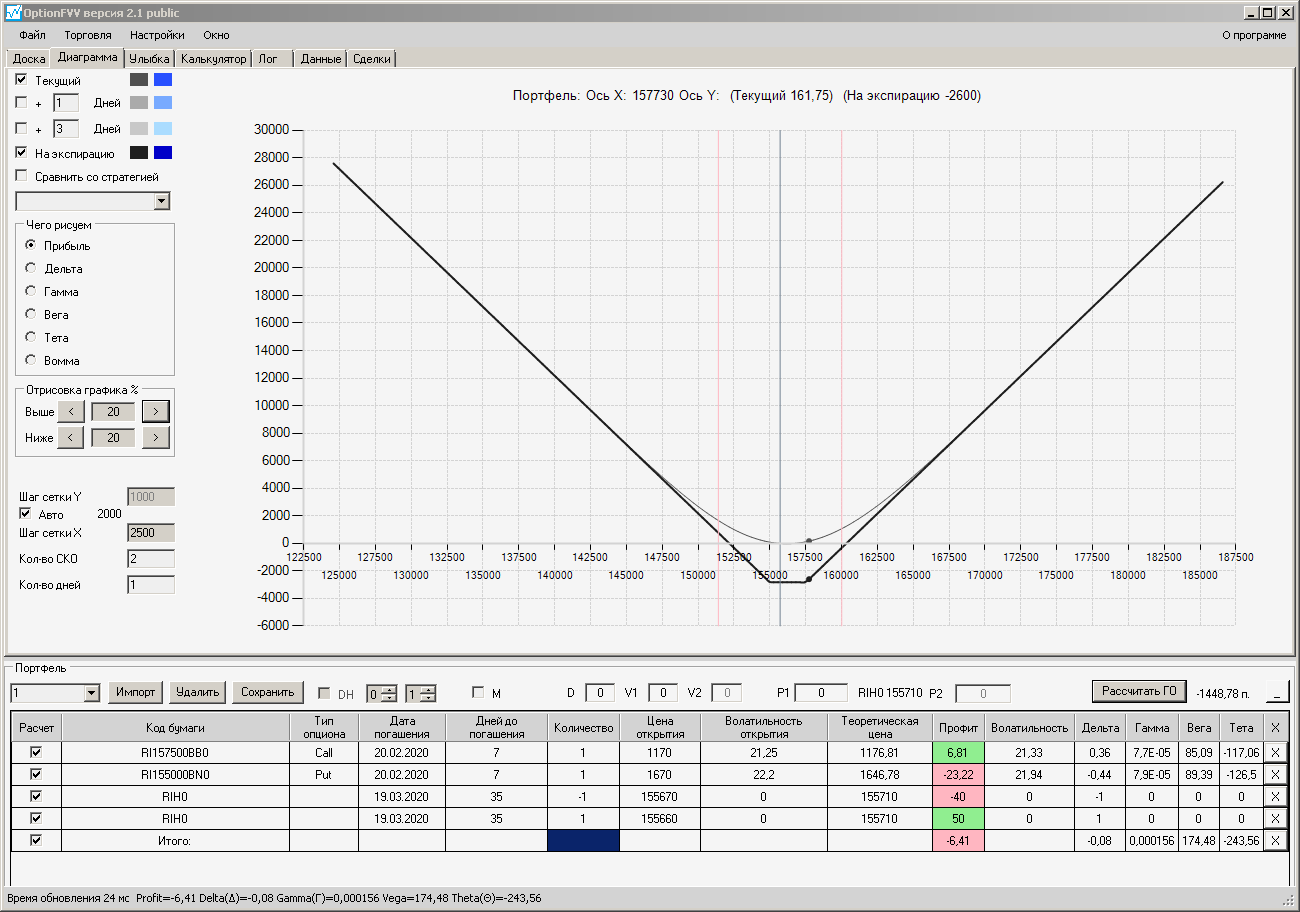
Task: Delete the Итого total row with X
Action: [x=1275, y=841]
